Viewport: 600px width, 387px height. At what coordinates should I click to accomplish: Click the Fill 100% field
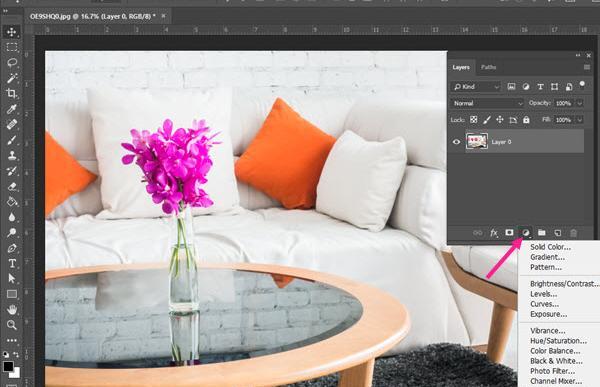(563, 120)
